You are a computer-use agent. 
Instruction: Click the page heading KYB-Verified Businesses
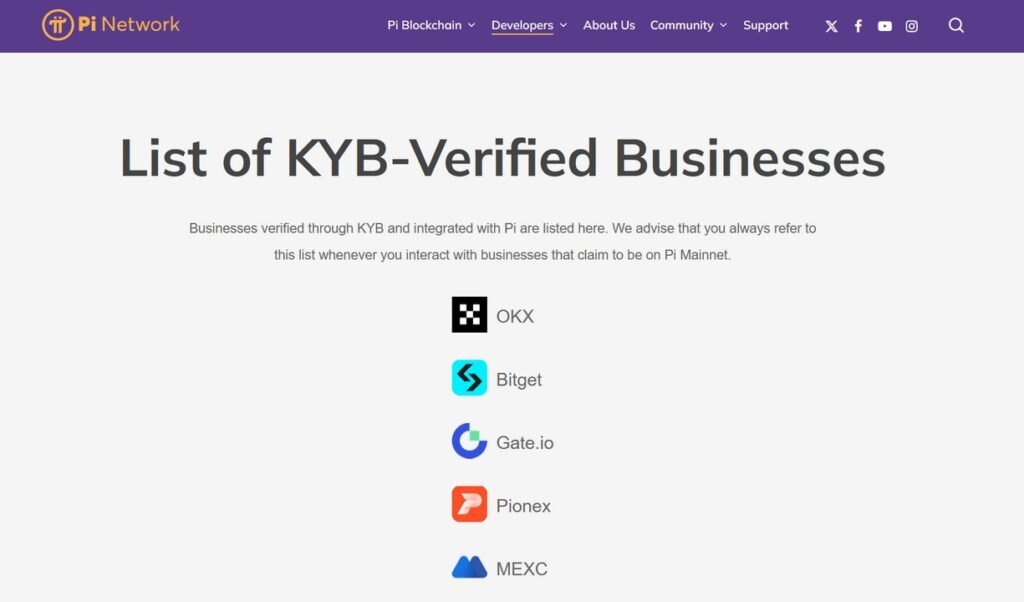click(x=586, y=158)
